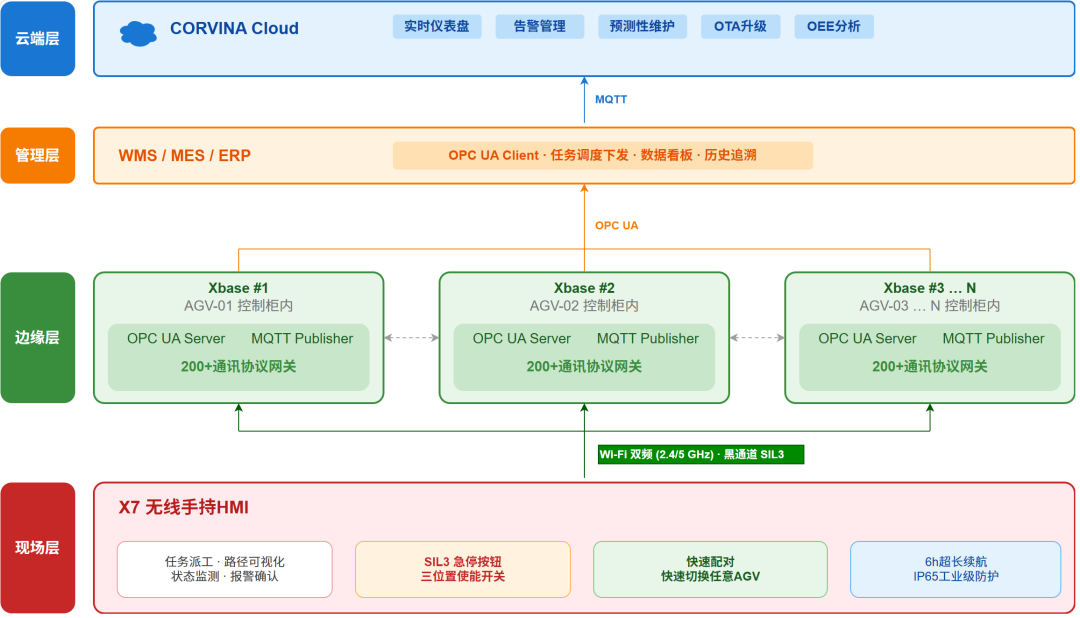This screenshot has width=1080, height=618.
Task: Choose the 预测性维护 chip
Action: point(643,27)
